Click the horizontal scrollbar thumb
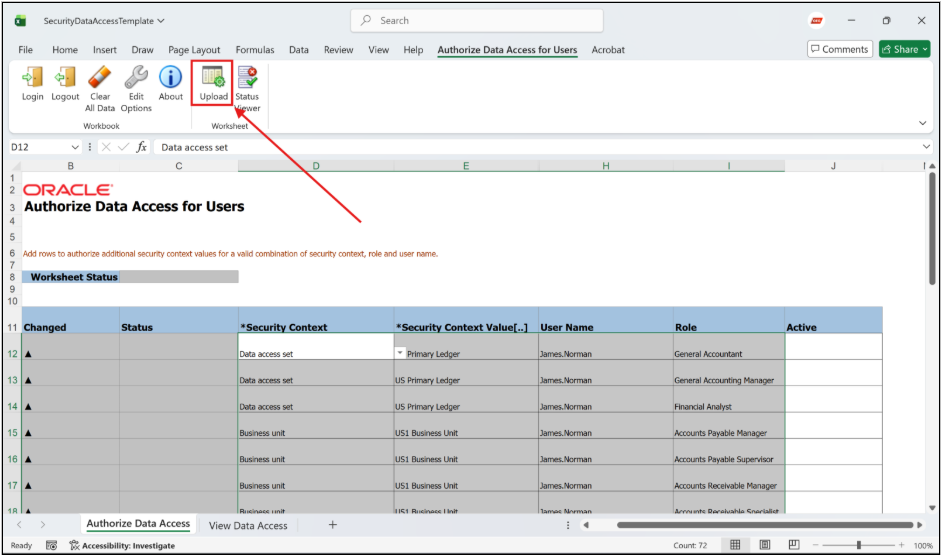 tap(765, 525)
